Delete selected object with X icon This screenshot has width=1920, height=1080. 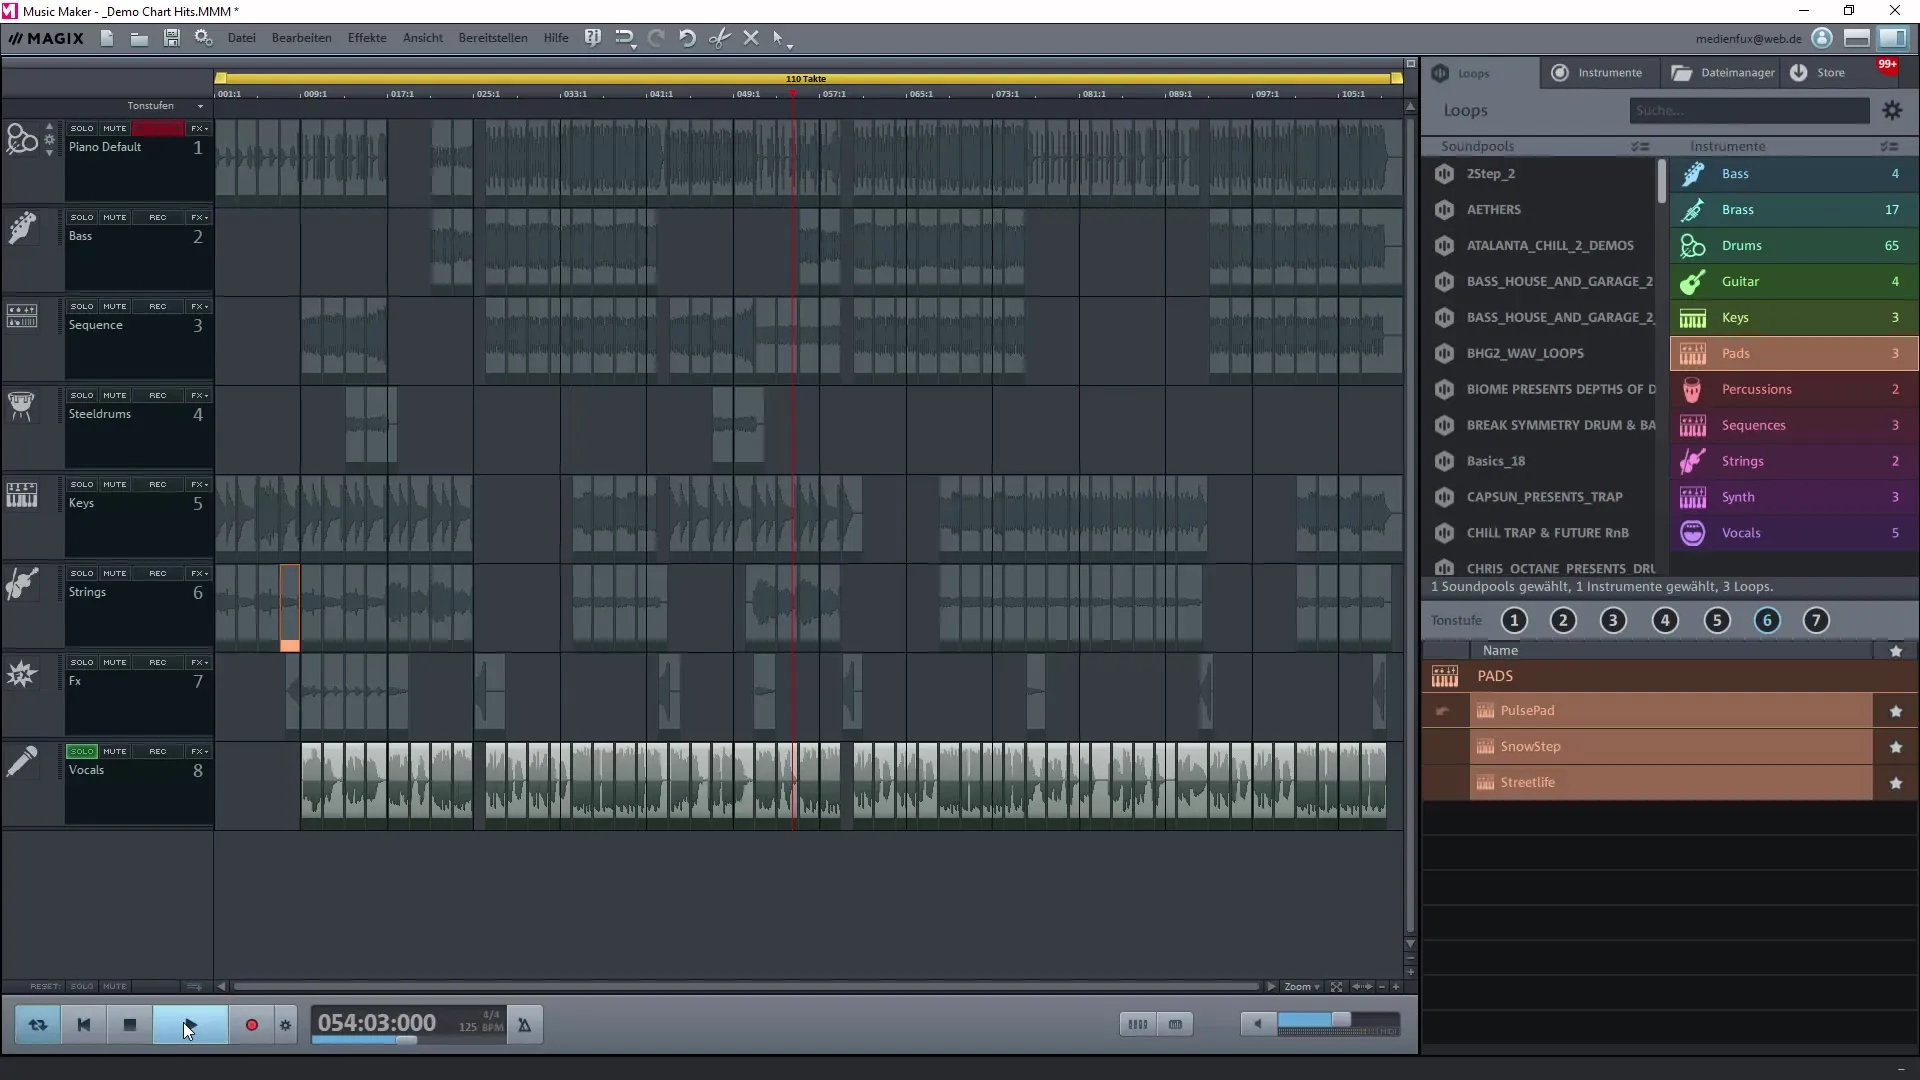click(x=751, y=38)
